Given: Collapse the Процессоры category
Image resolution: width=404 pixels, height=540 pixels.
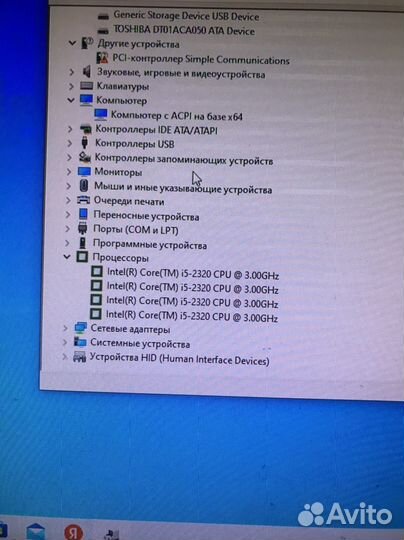Looking at the screenshot, I should coord(67,257).
